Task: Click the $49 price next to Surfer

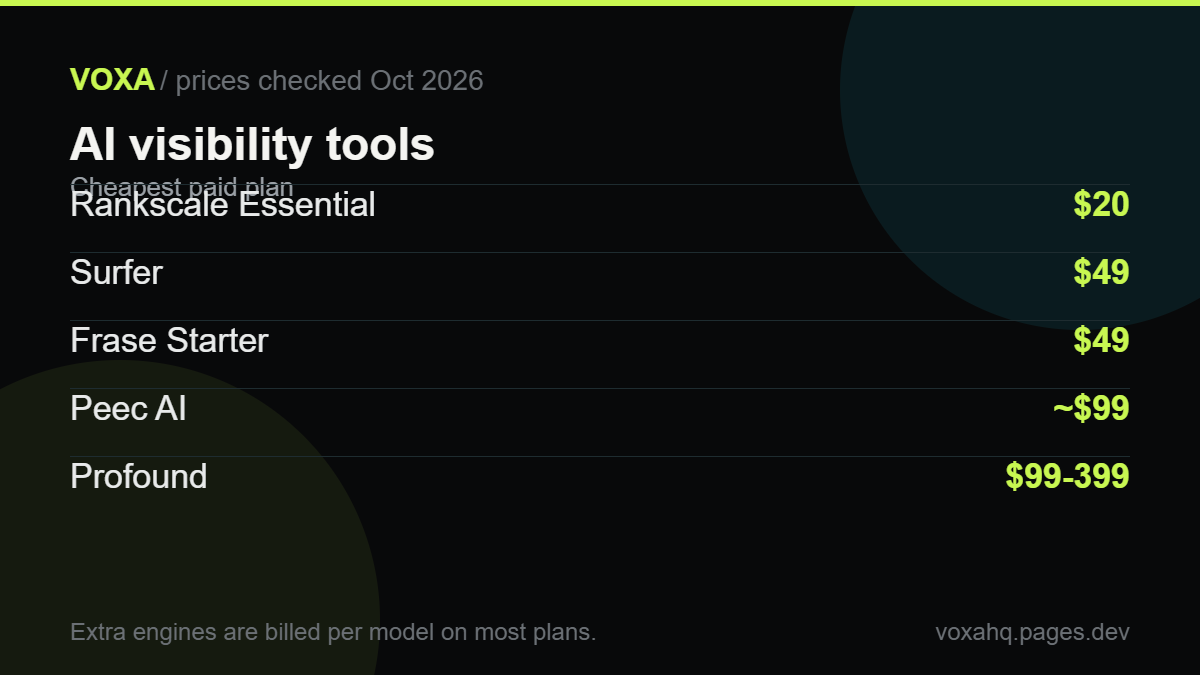Action: [1101, 272]
